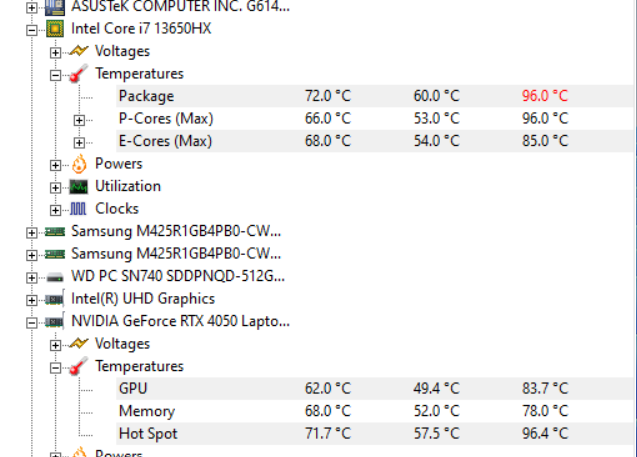This screenshot has height=457, width=637.
Task: Select the GPU Hot Spot temperature row
Action: (x=147, y=433)
